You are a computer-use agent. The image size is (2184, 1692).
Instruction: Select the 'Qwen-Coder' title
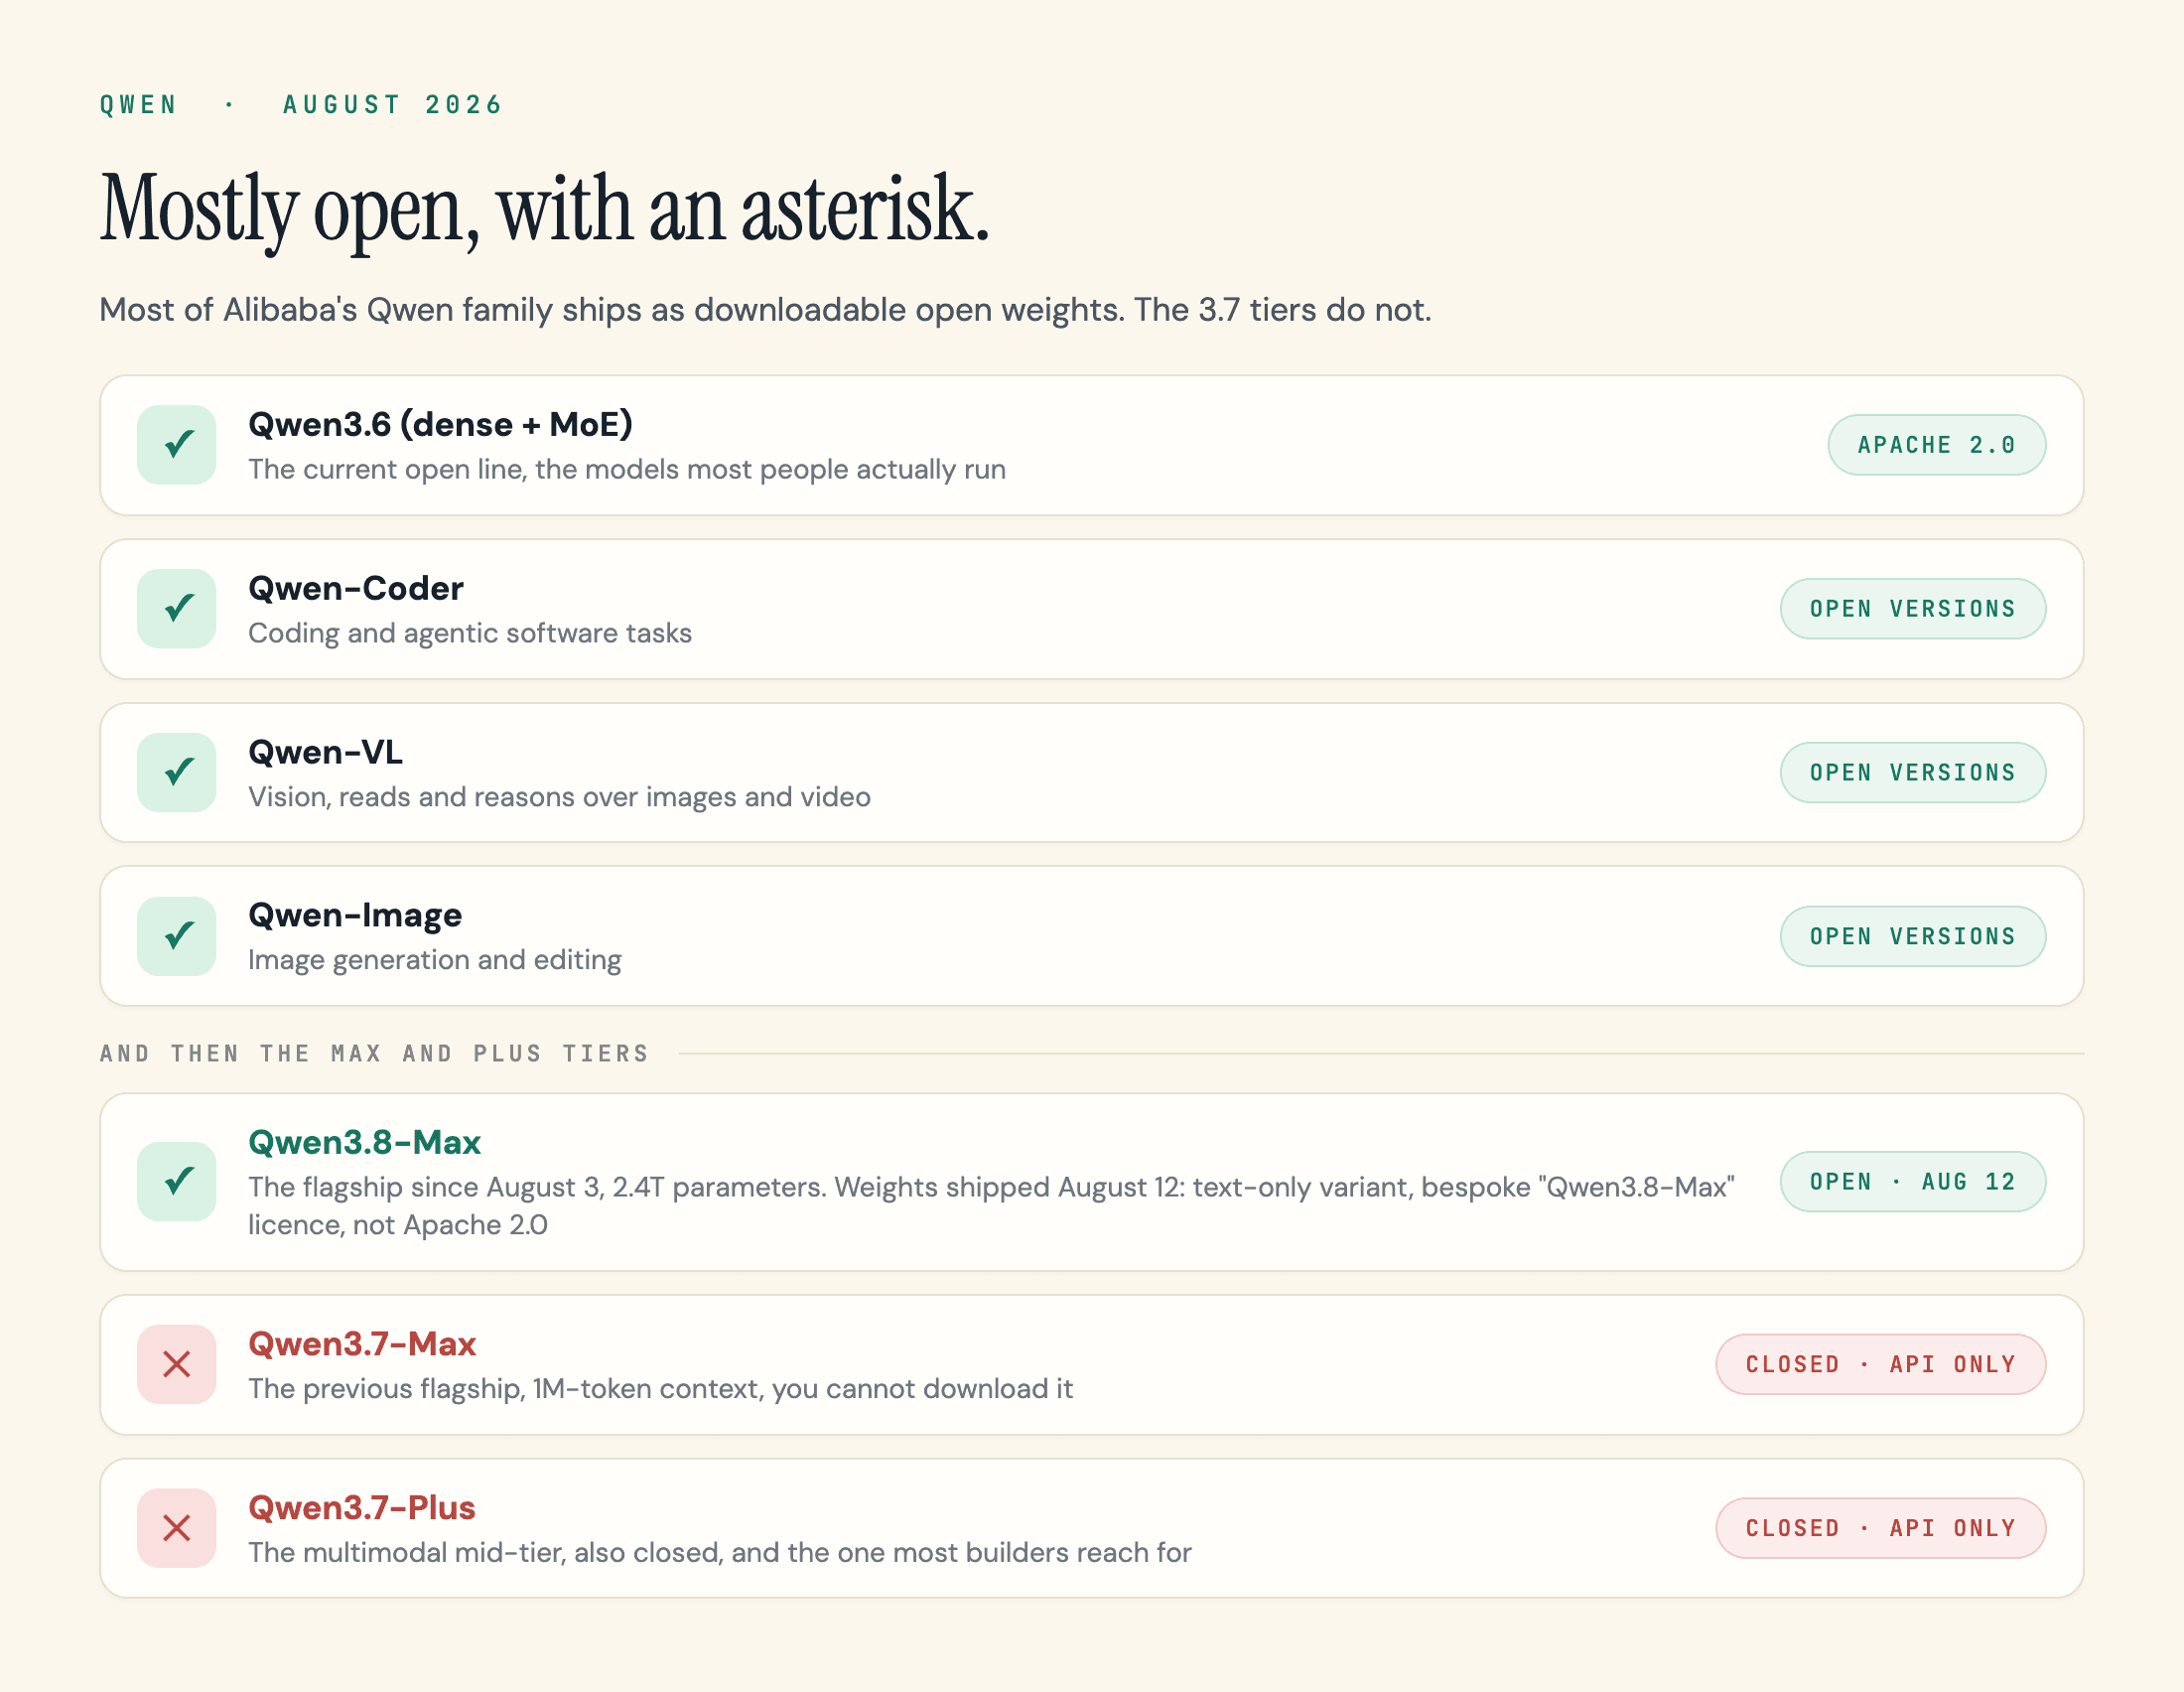(356, 588)
